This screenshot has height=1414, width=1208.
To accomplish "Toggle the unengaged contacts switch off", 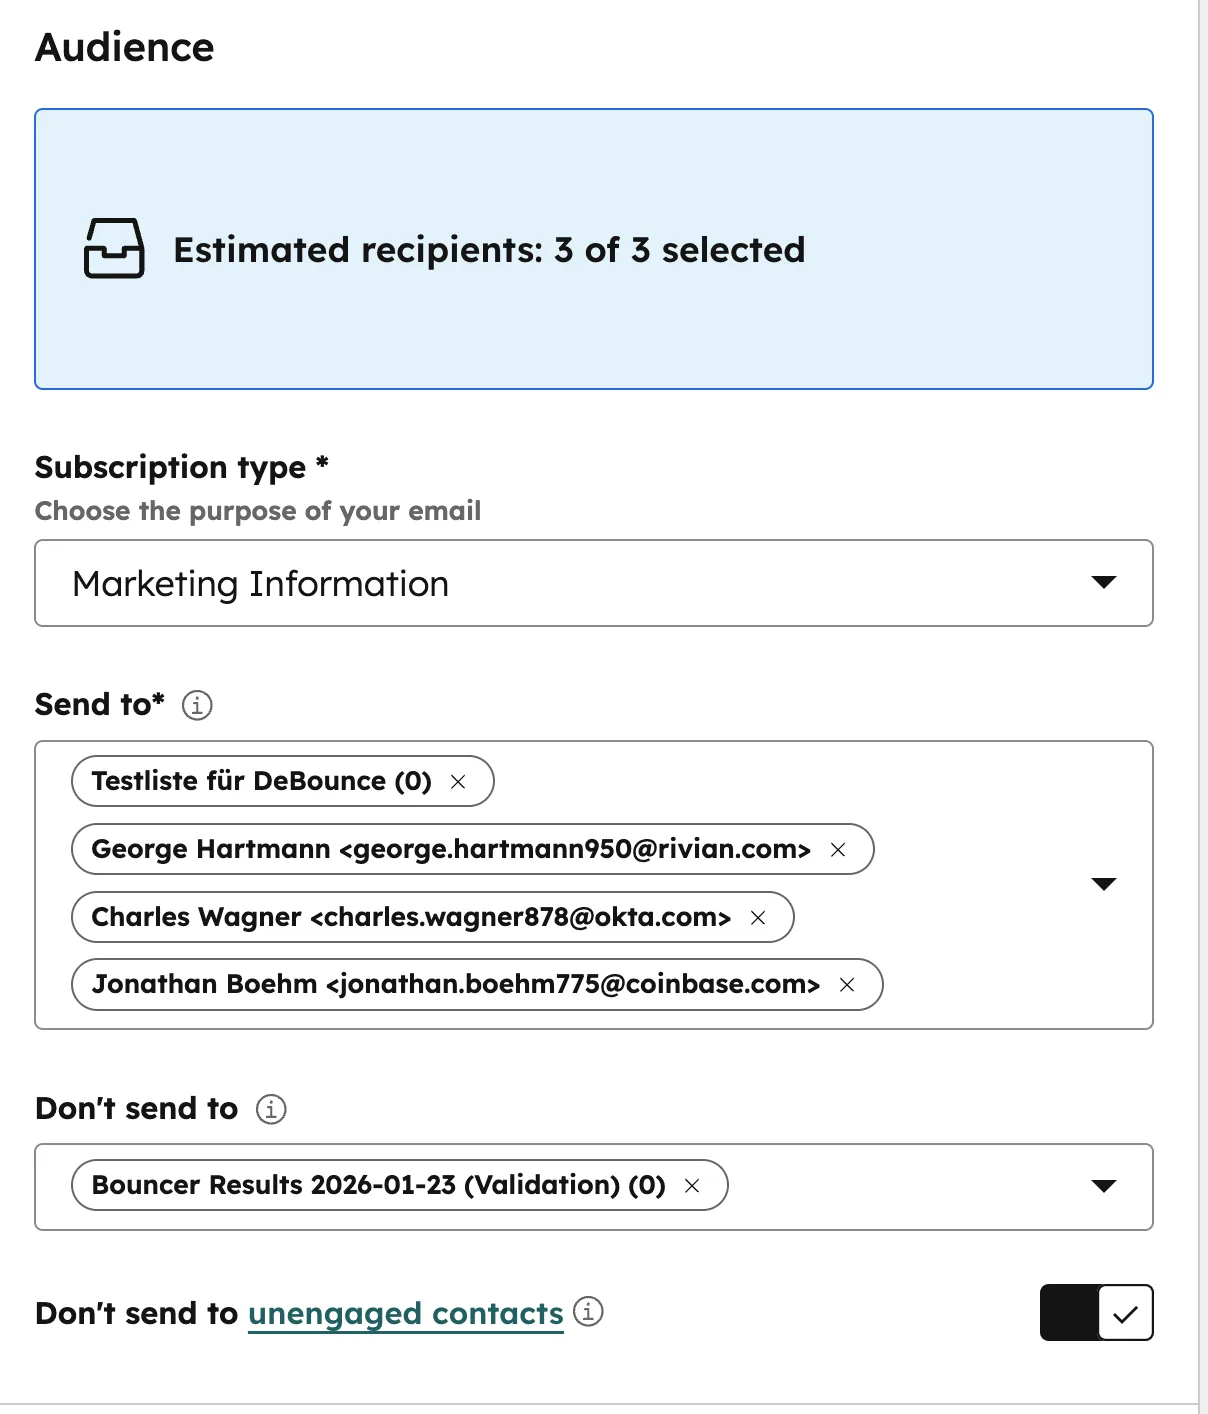I will pos(1096,1313).
